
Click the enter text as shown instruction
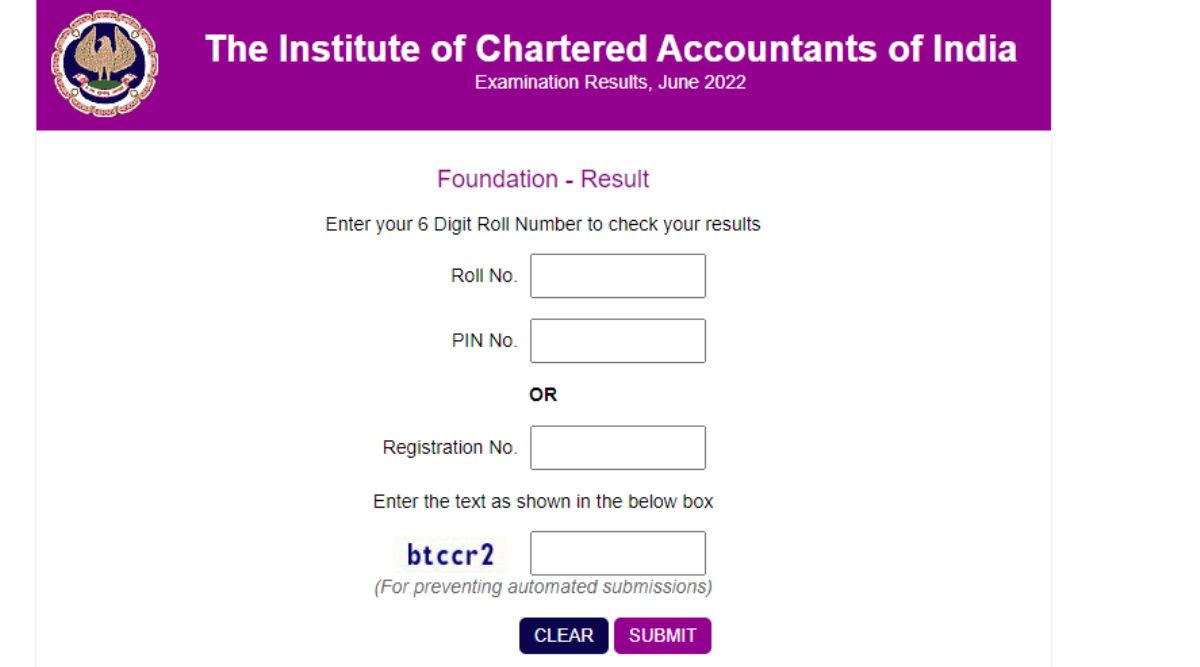[x=543, y=501]
